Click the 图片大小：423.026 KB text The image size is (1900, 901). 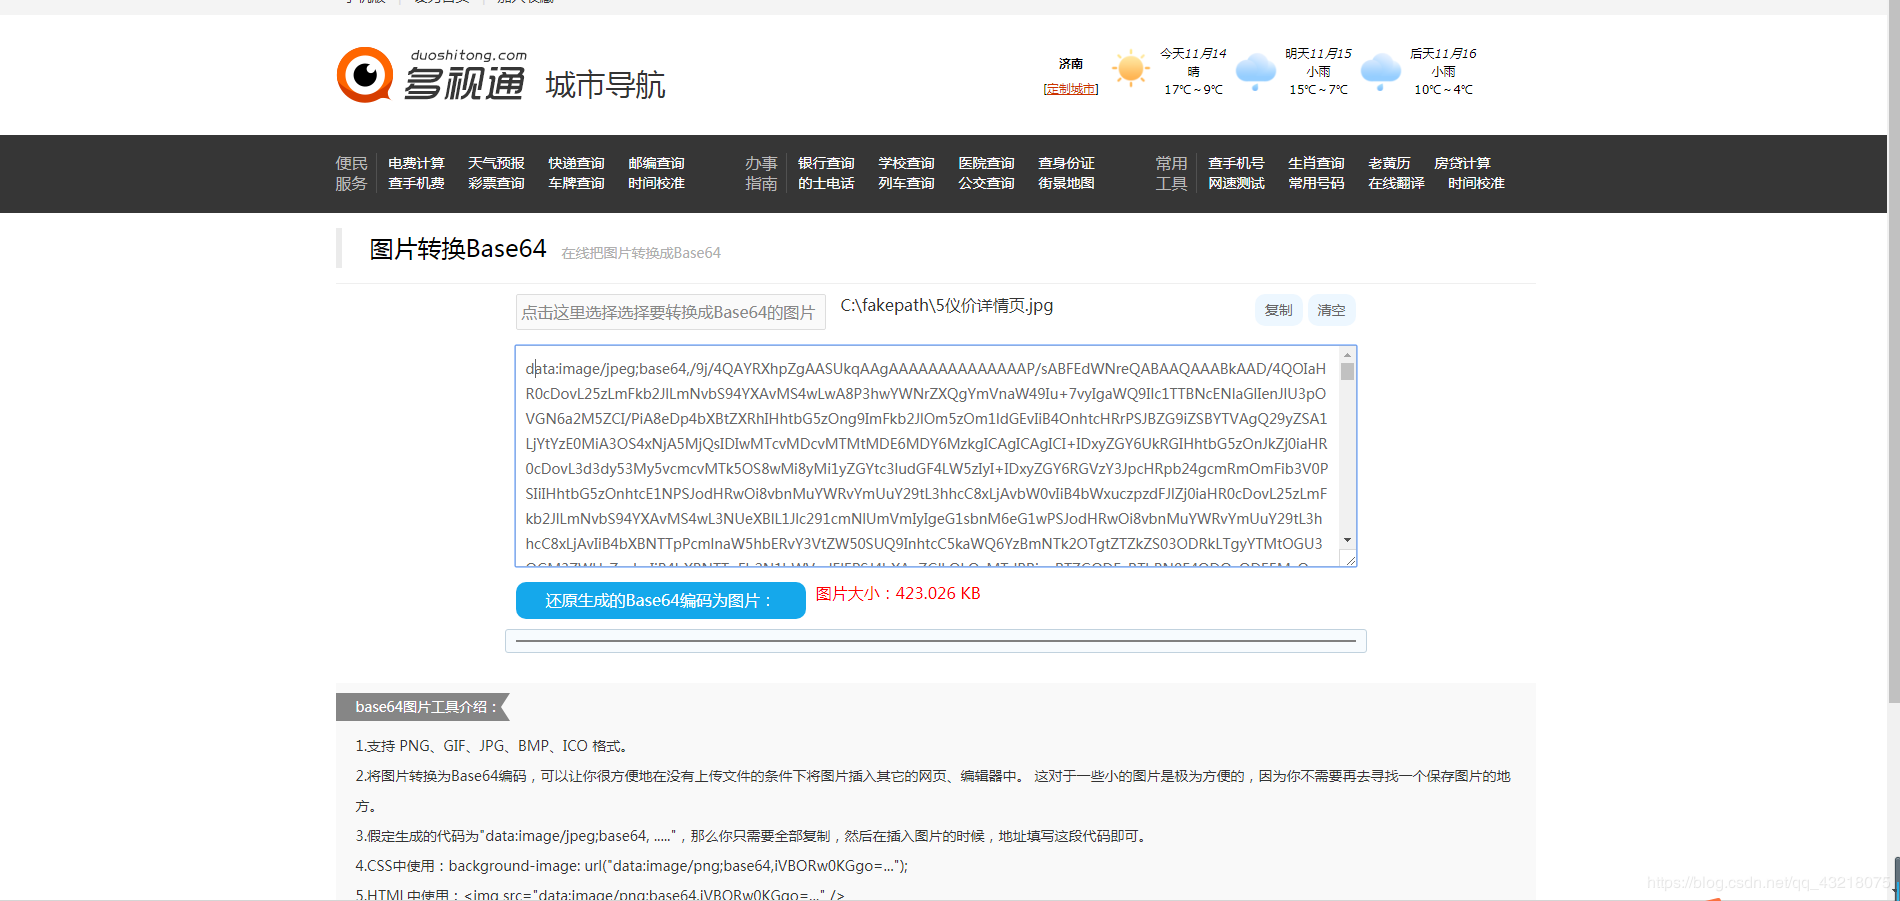click(x=898, y=593)
